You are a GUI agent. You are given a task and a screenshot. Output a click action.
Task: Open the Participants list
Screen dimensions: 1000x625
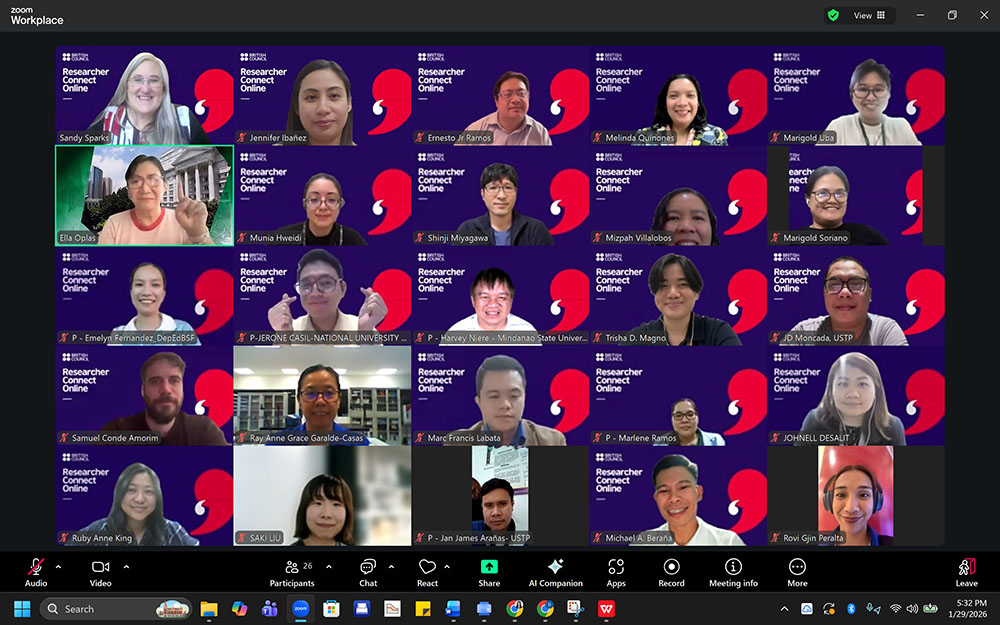(292, 570)
